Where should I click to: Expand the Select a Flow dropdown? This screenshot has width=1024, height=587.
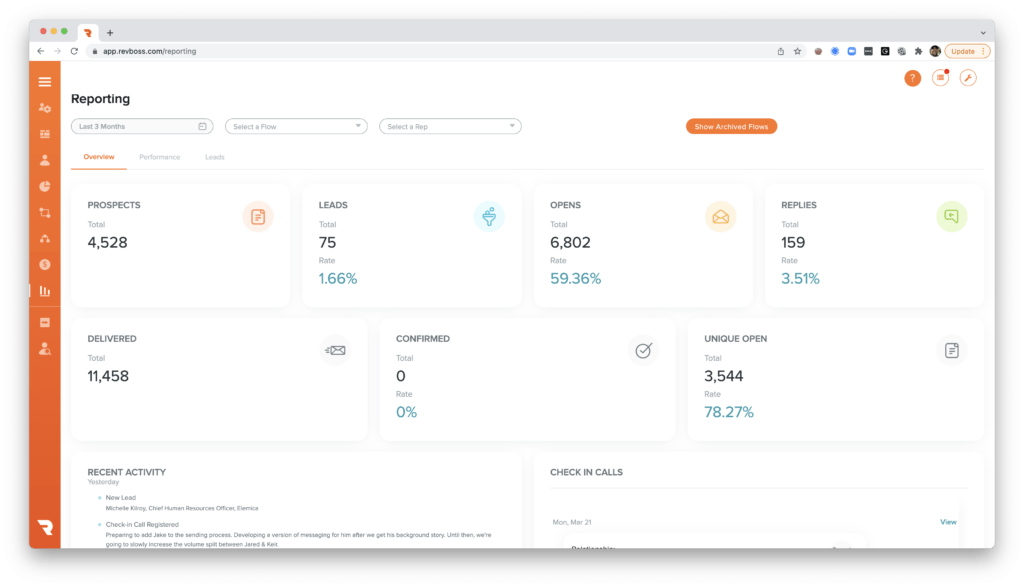(296, 127)
